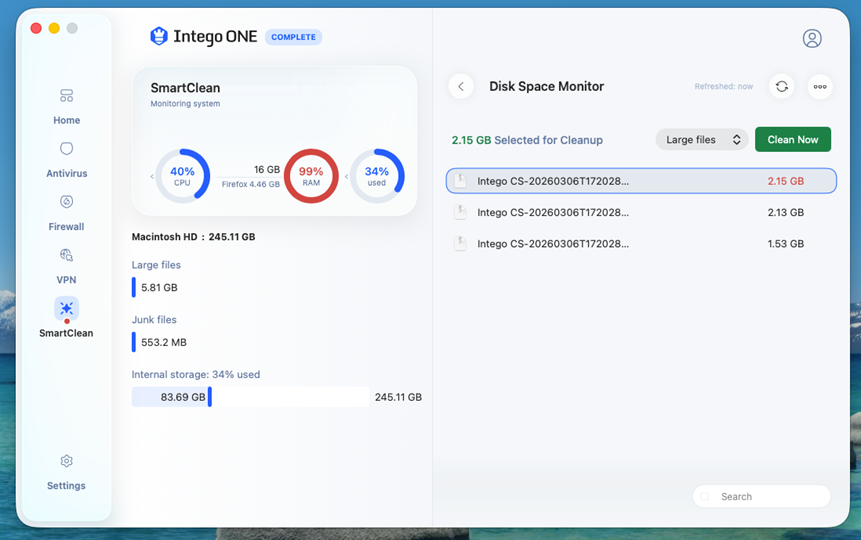Click file icon of 1.53 GB item

point(461,243)
